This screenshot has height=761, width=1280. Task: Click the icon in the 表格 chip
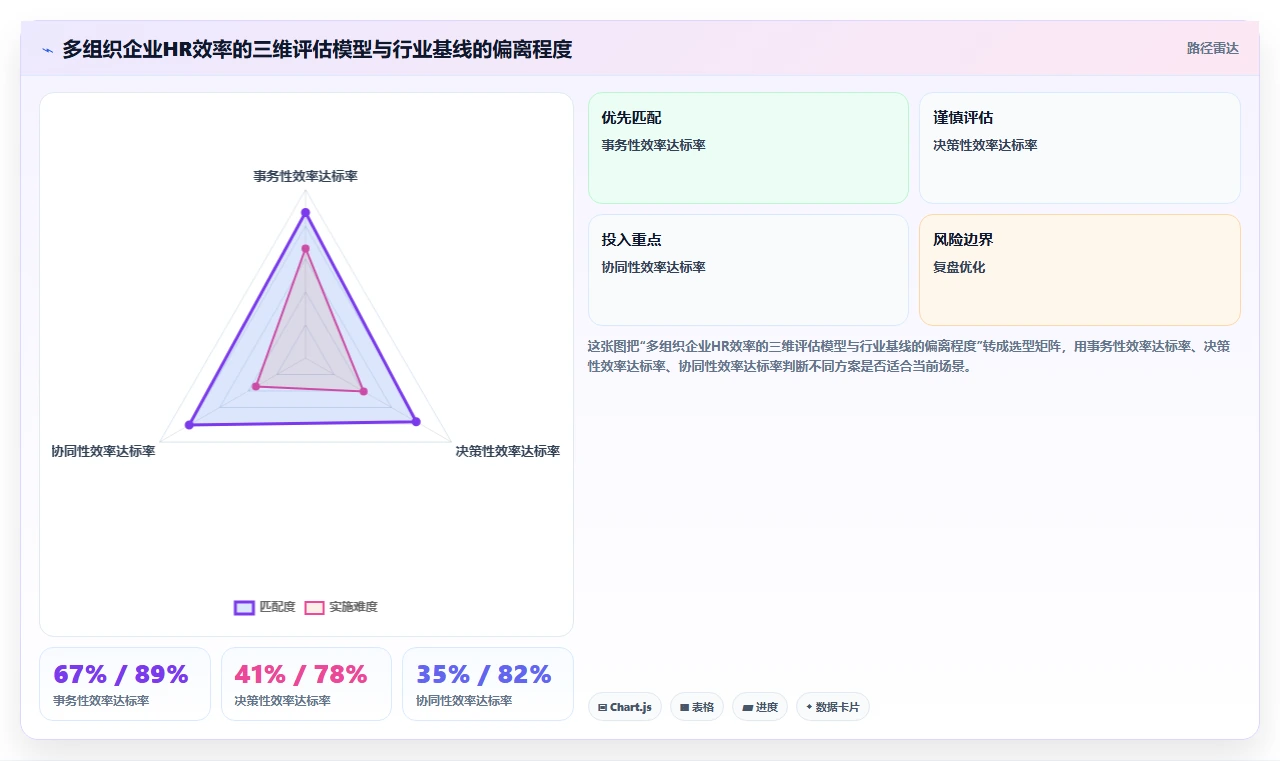(x=684, y=707)
